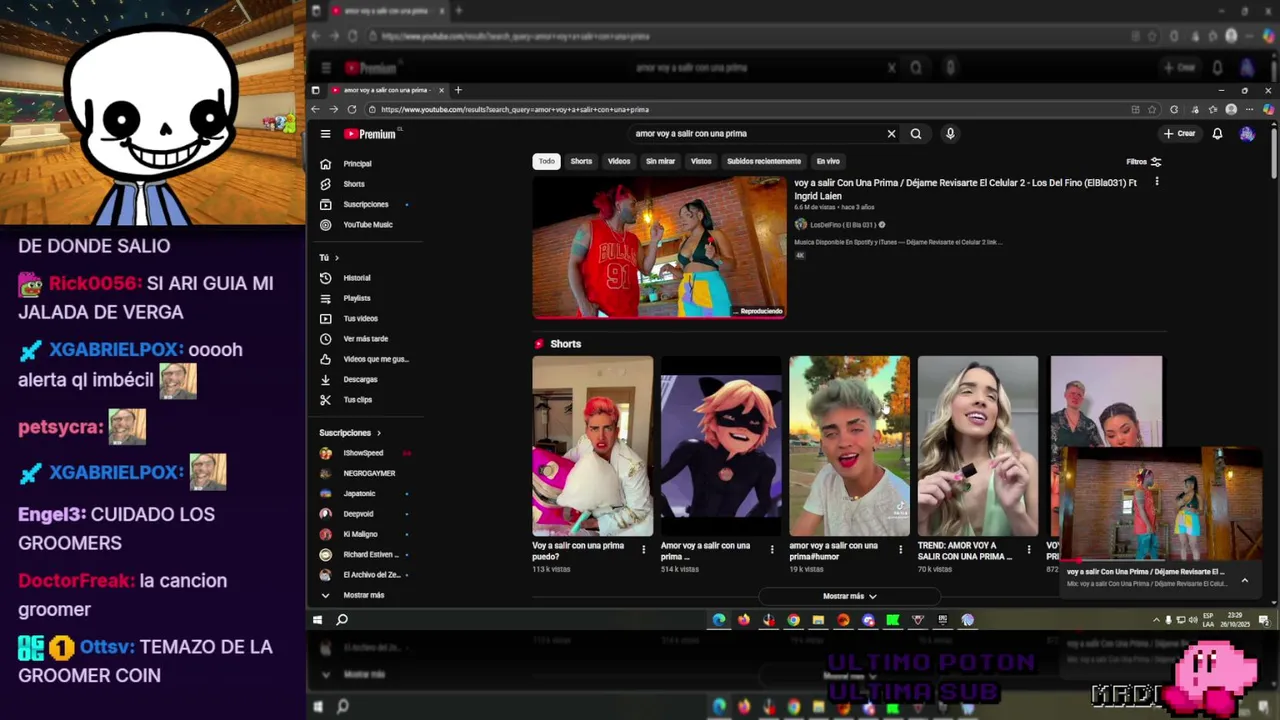Open Google Chrome from the taskbar
This screenshot has height=720, width=1280.
[793, 620]
